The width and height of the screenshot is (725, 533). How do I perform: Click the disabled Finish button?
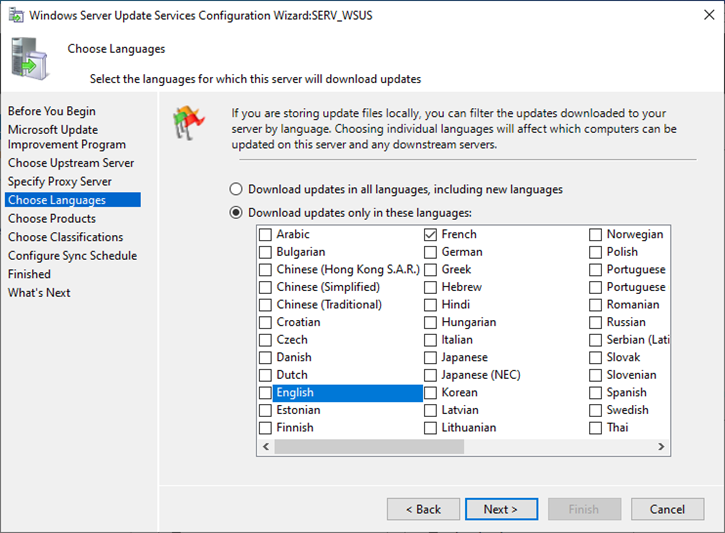point(584,509)
